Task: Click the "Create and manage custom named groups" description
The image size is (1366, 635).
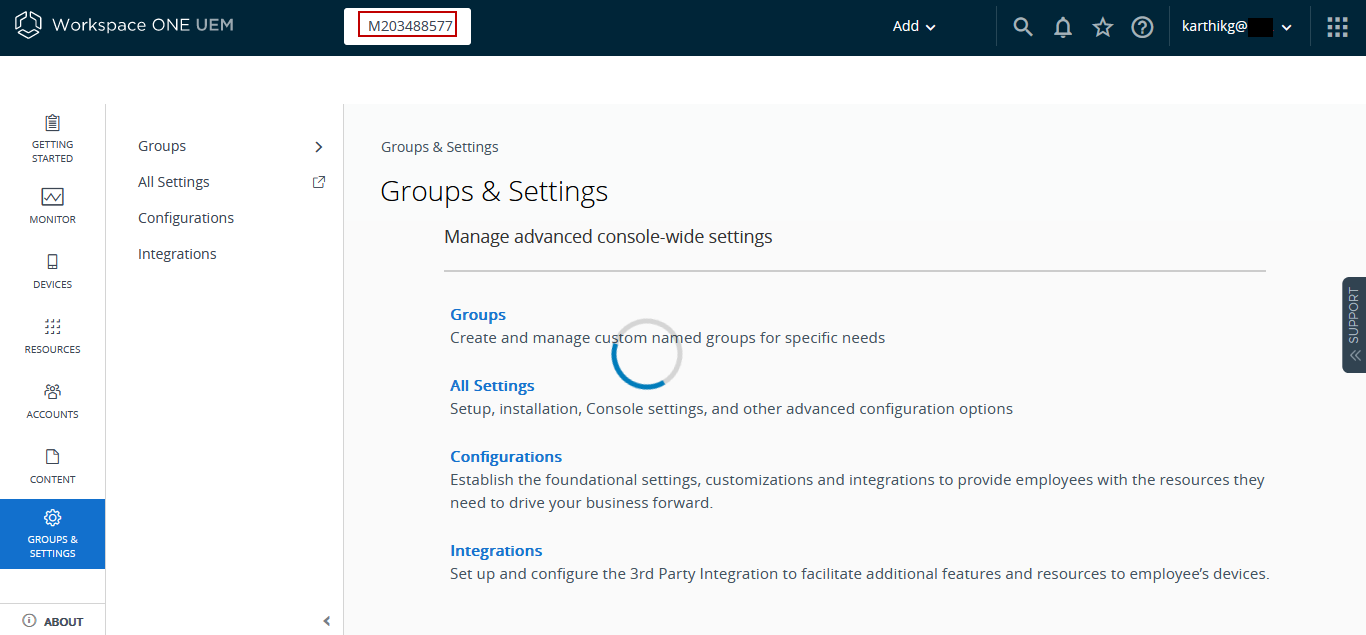Action: click(668, 338)
